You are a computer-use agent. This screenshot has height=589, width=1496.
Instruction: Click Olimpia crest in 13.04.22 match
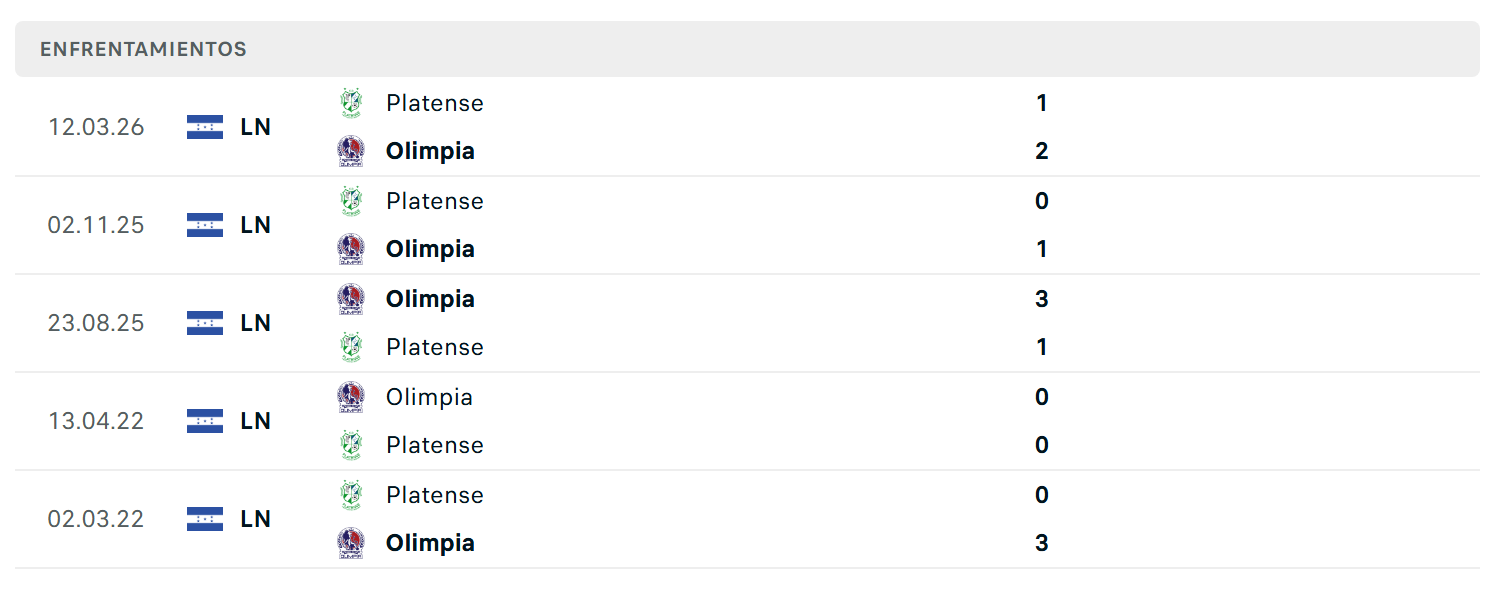(x=350, y=397)
